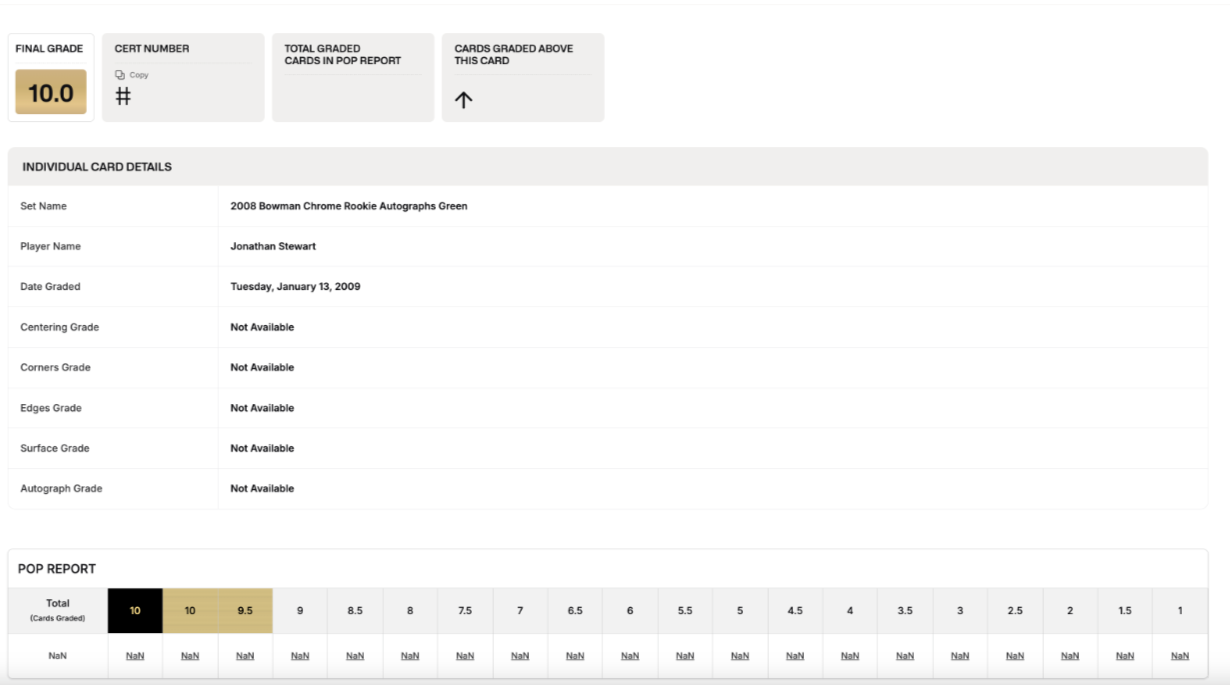Click the up arrow under Cards Graded Above

(464, 100)
